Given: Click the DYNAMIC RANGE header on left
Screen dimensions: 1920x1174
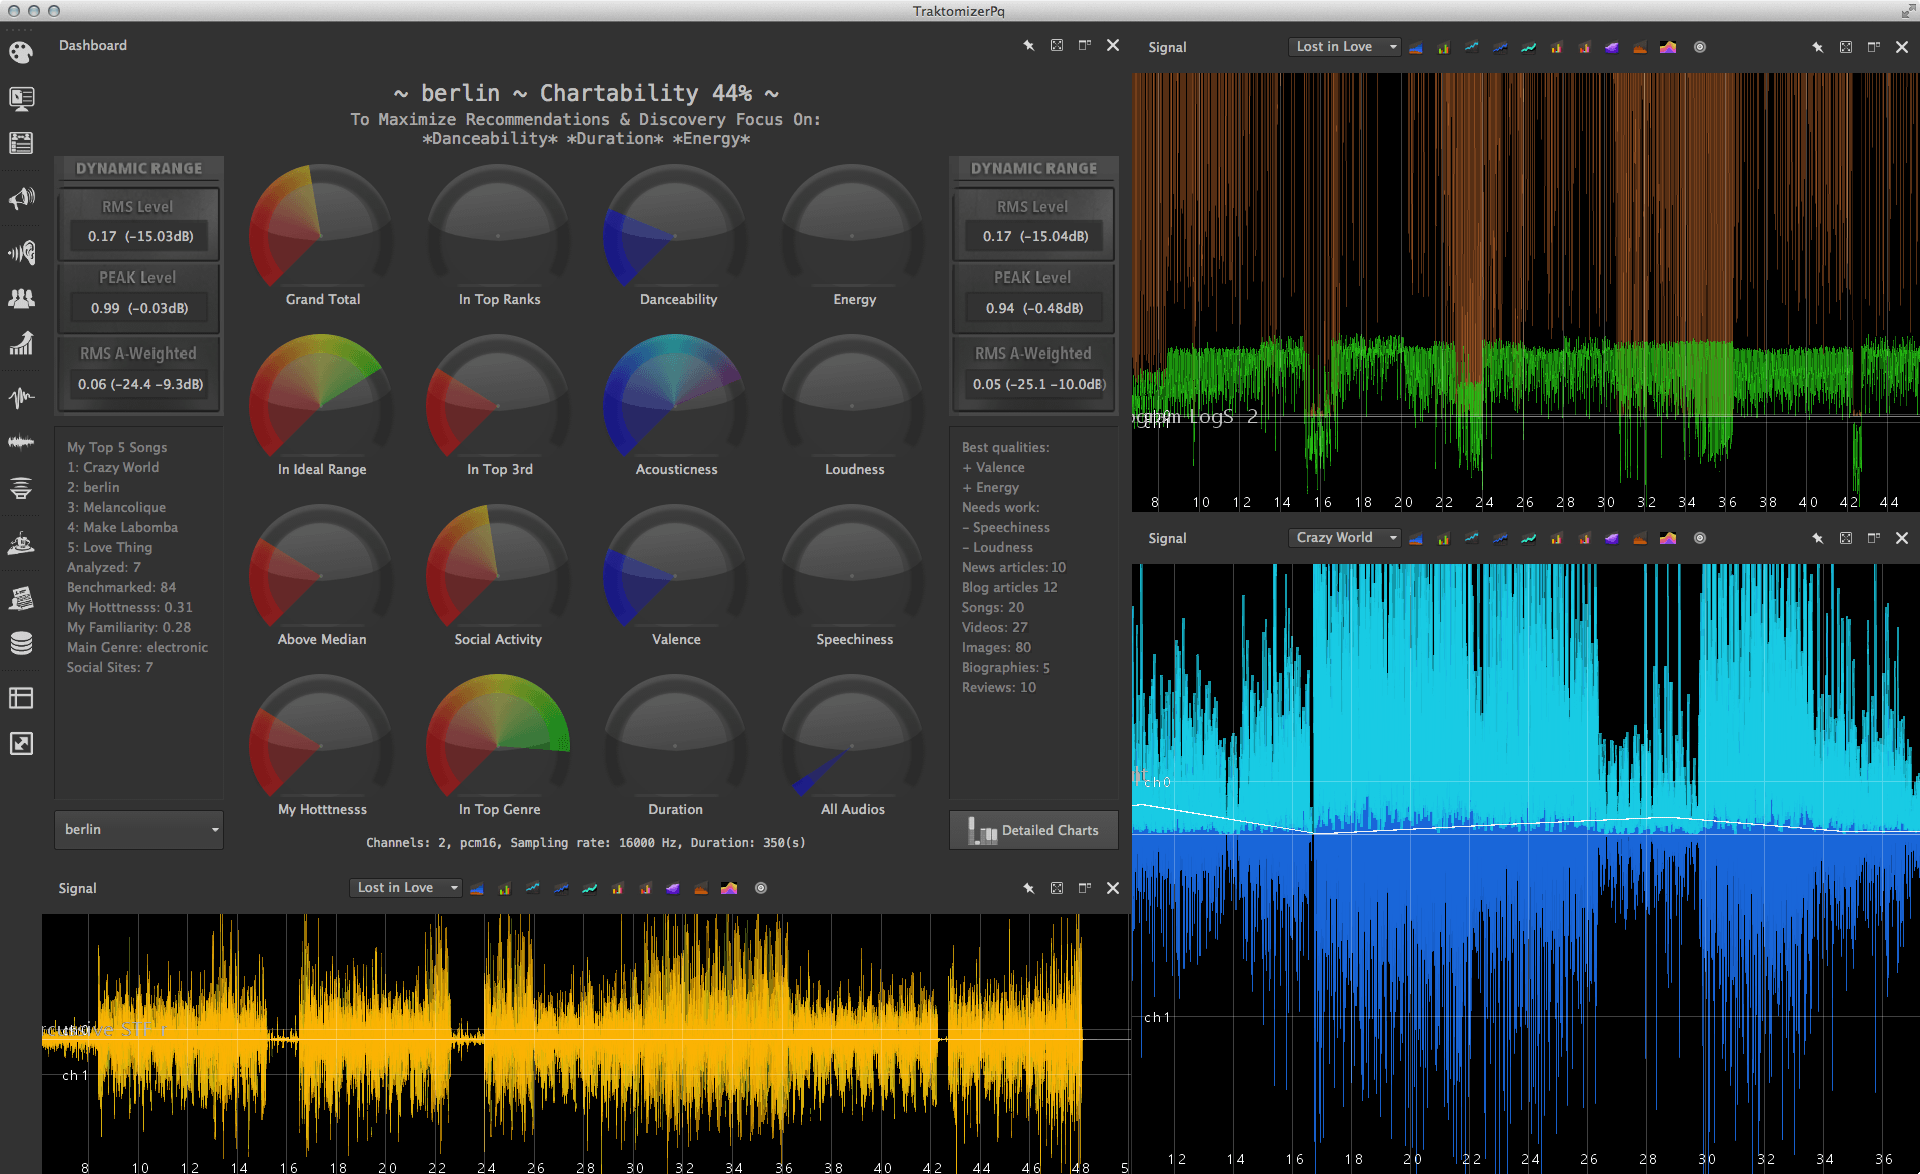Looking at the screenshot, I should click(139, 169).
